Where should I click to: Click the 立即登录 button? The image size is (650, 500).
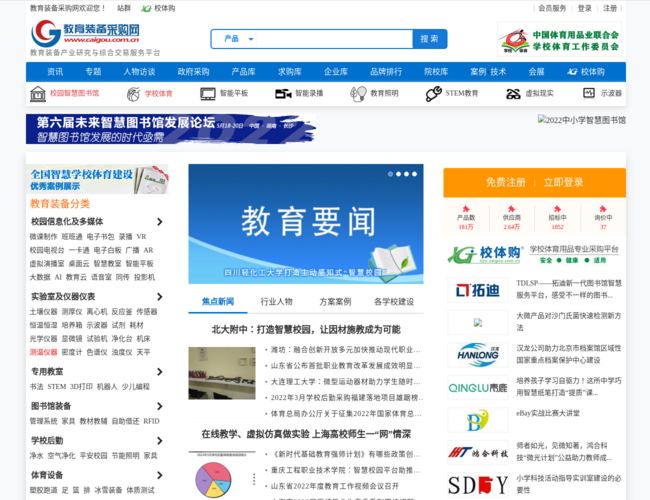(x=563, y=182)
